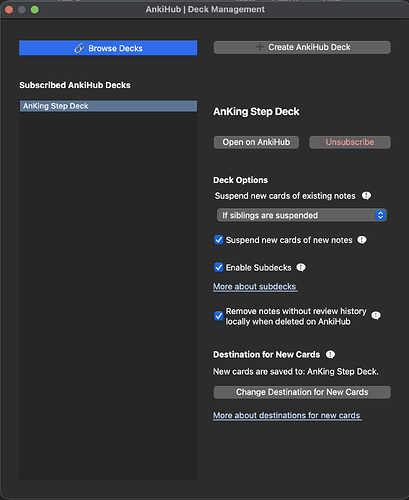Click the Subscribed AnkiHub Decks heading

[75, 85]
